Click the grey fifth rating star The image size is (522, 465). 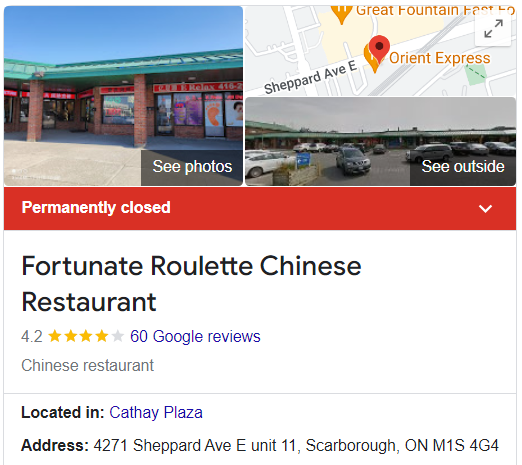click(x=117, y=336)
